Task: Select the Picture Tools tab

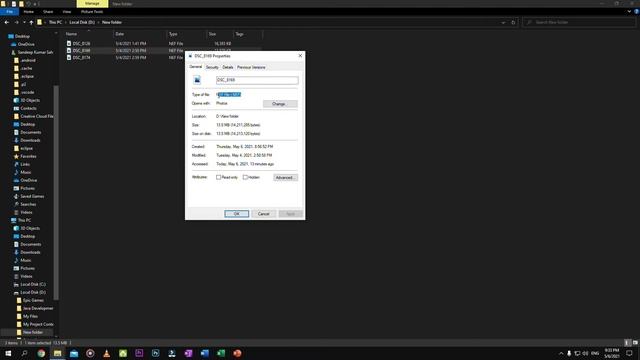Action: (92, 12)
